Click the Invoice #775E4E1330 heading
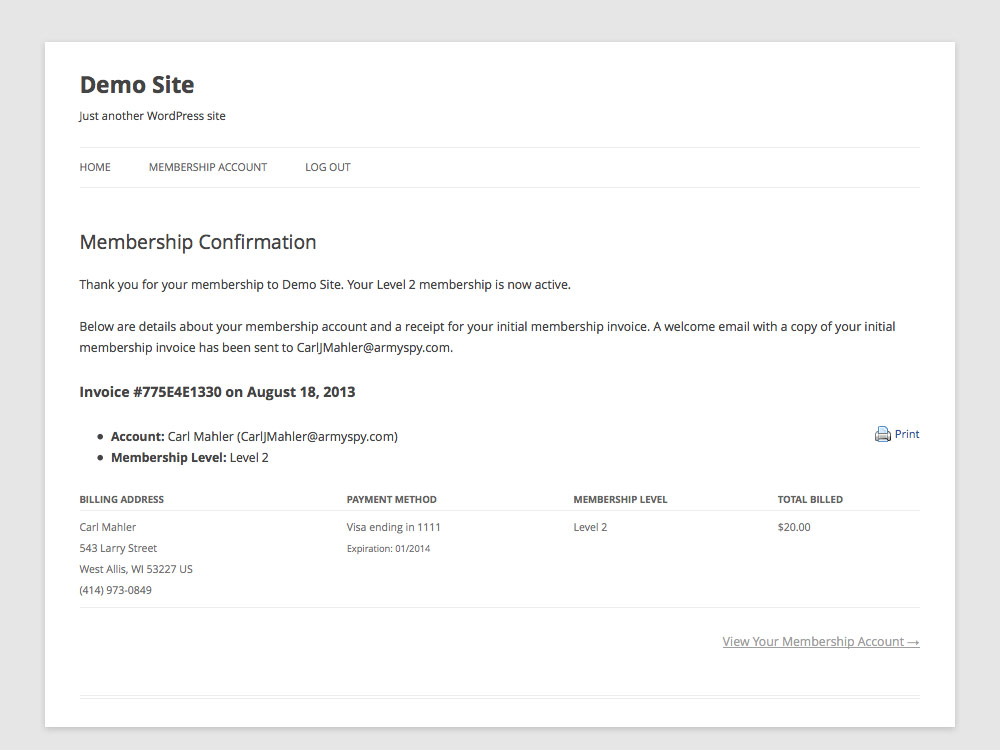Image resolution: width=1000 pixels, height=750 pixels. tap(217, 391)
